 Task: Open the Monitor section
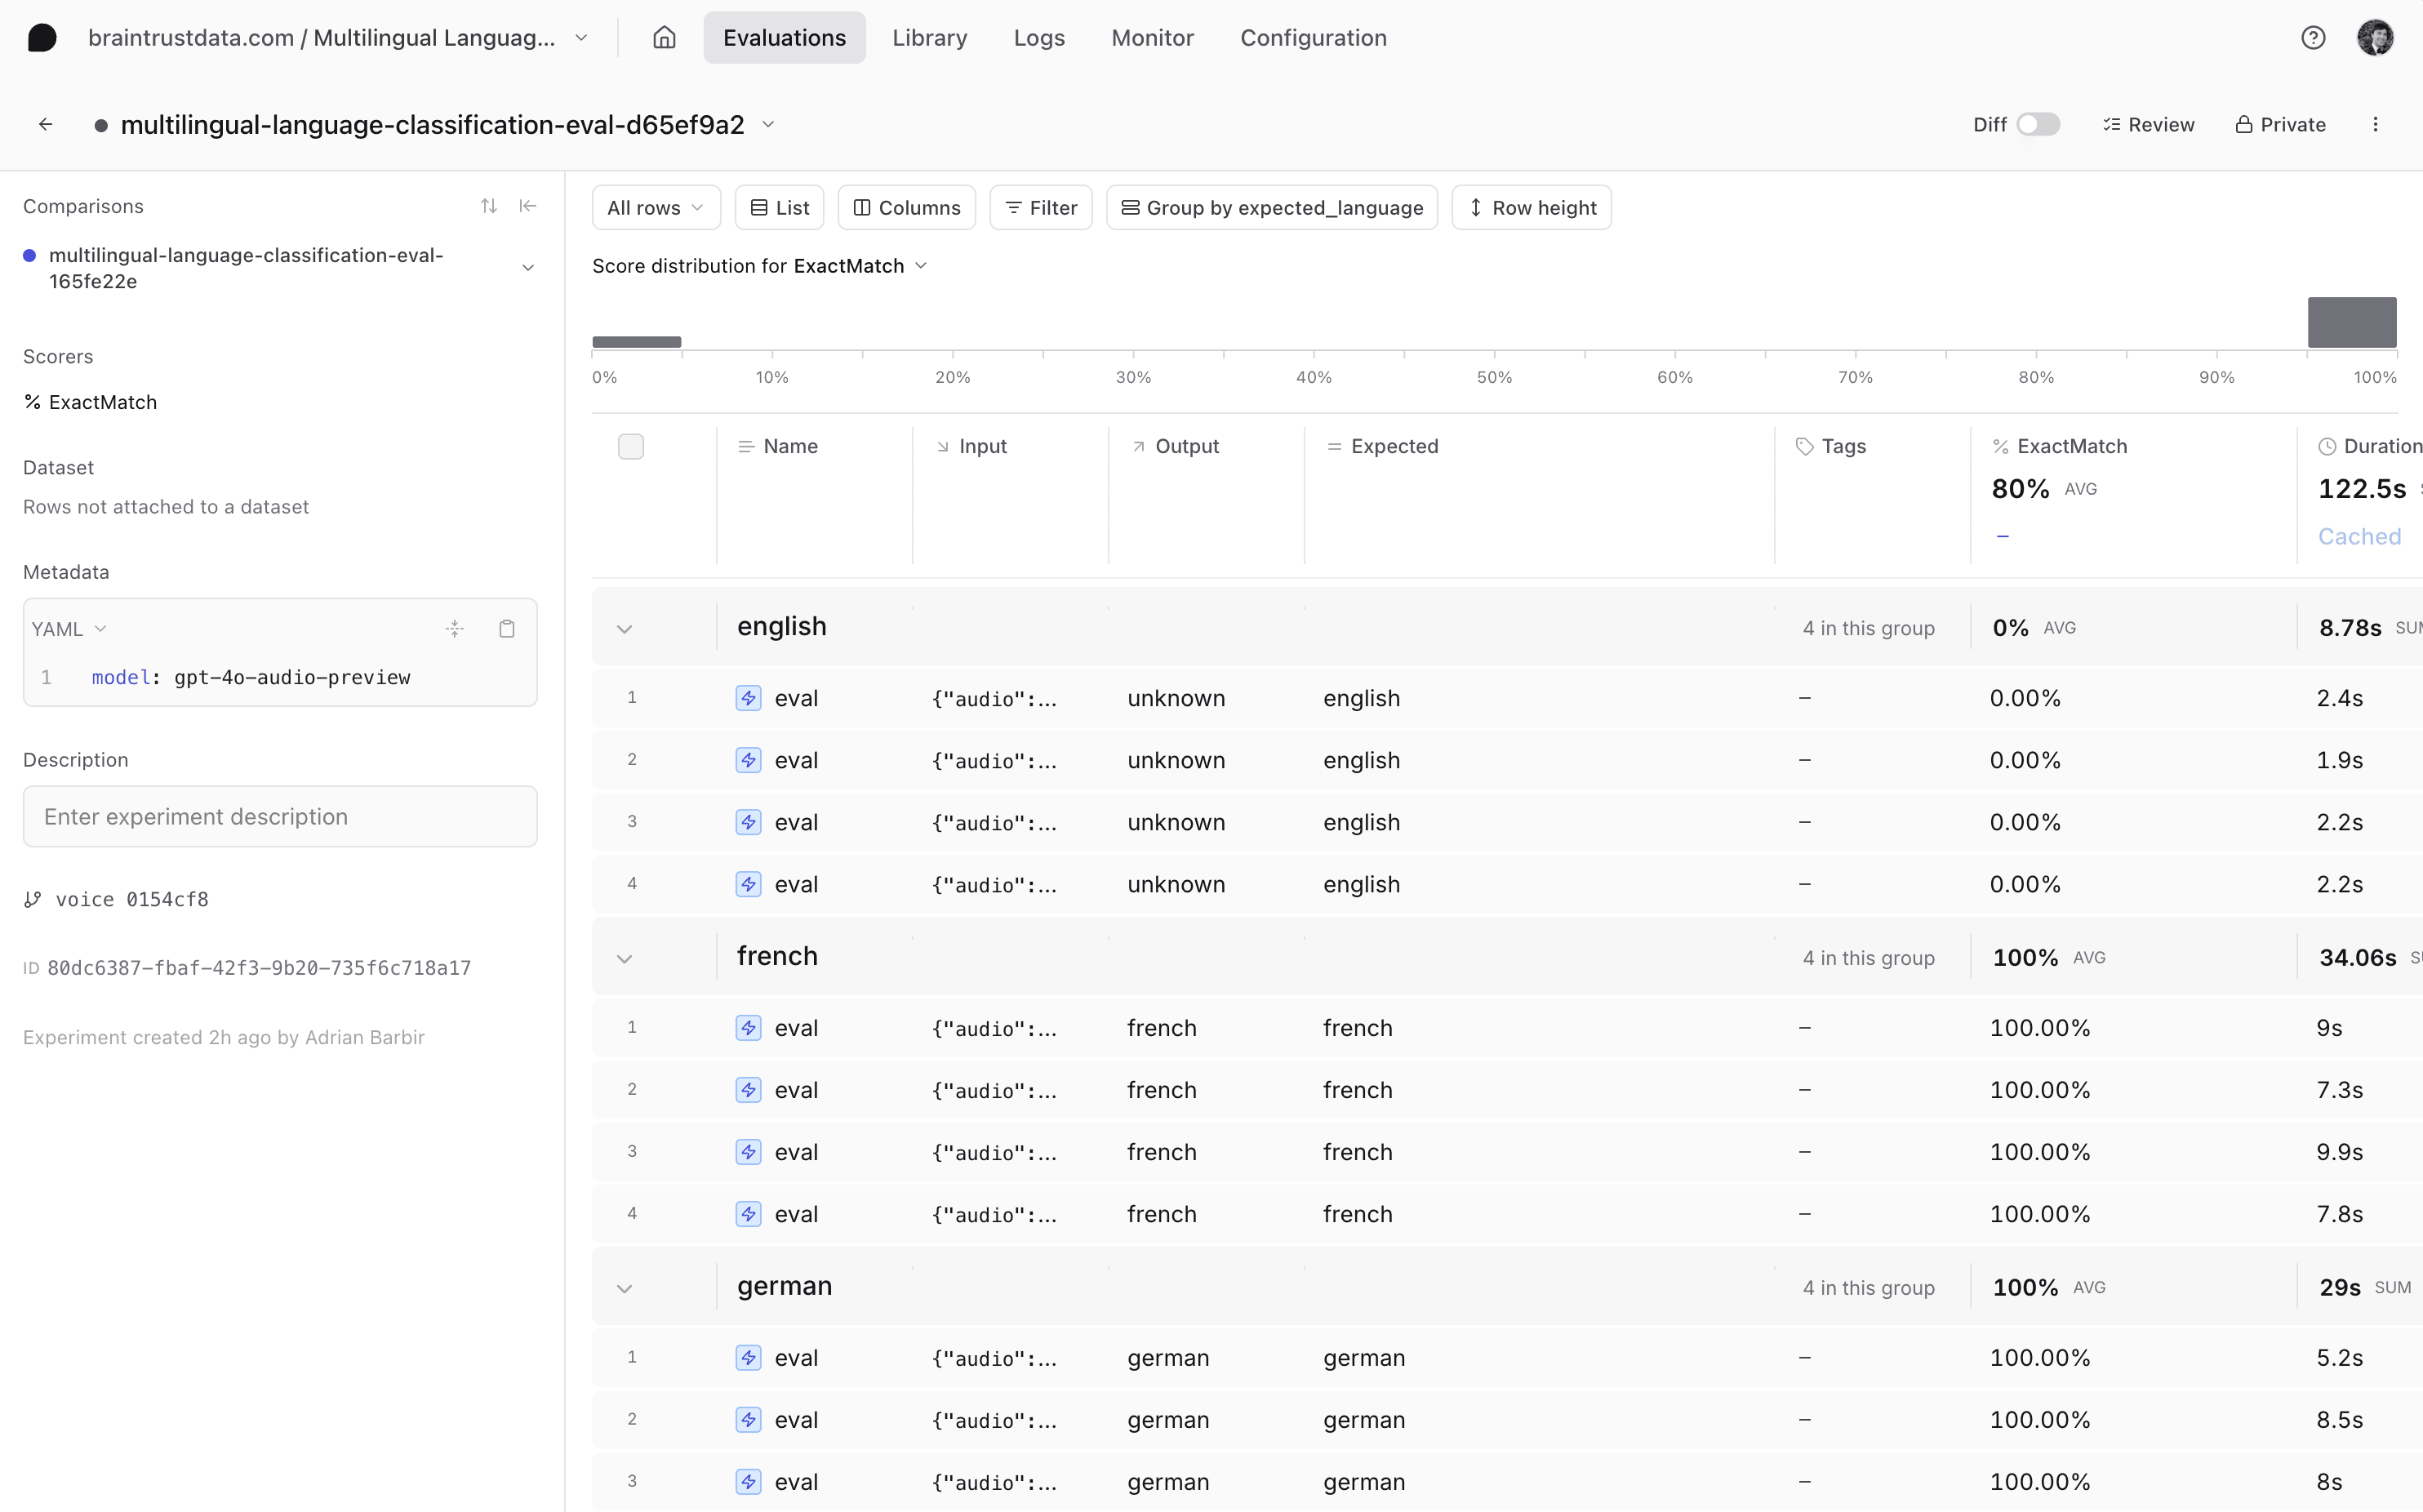click(1152, 37)
